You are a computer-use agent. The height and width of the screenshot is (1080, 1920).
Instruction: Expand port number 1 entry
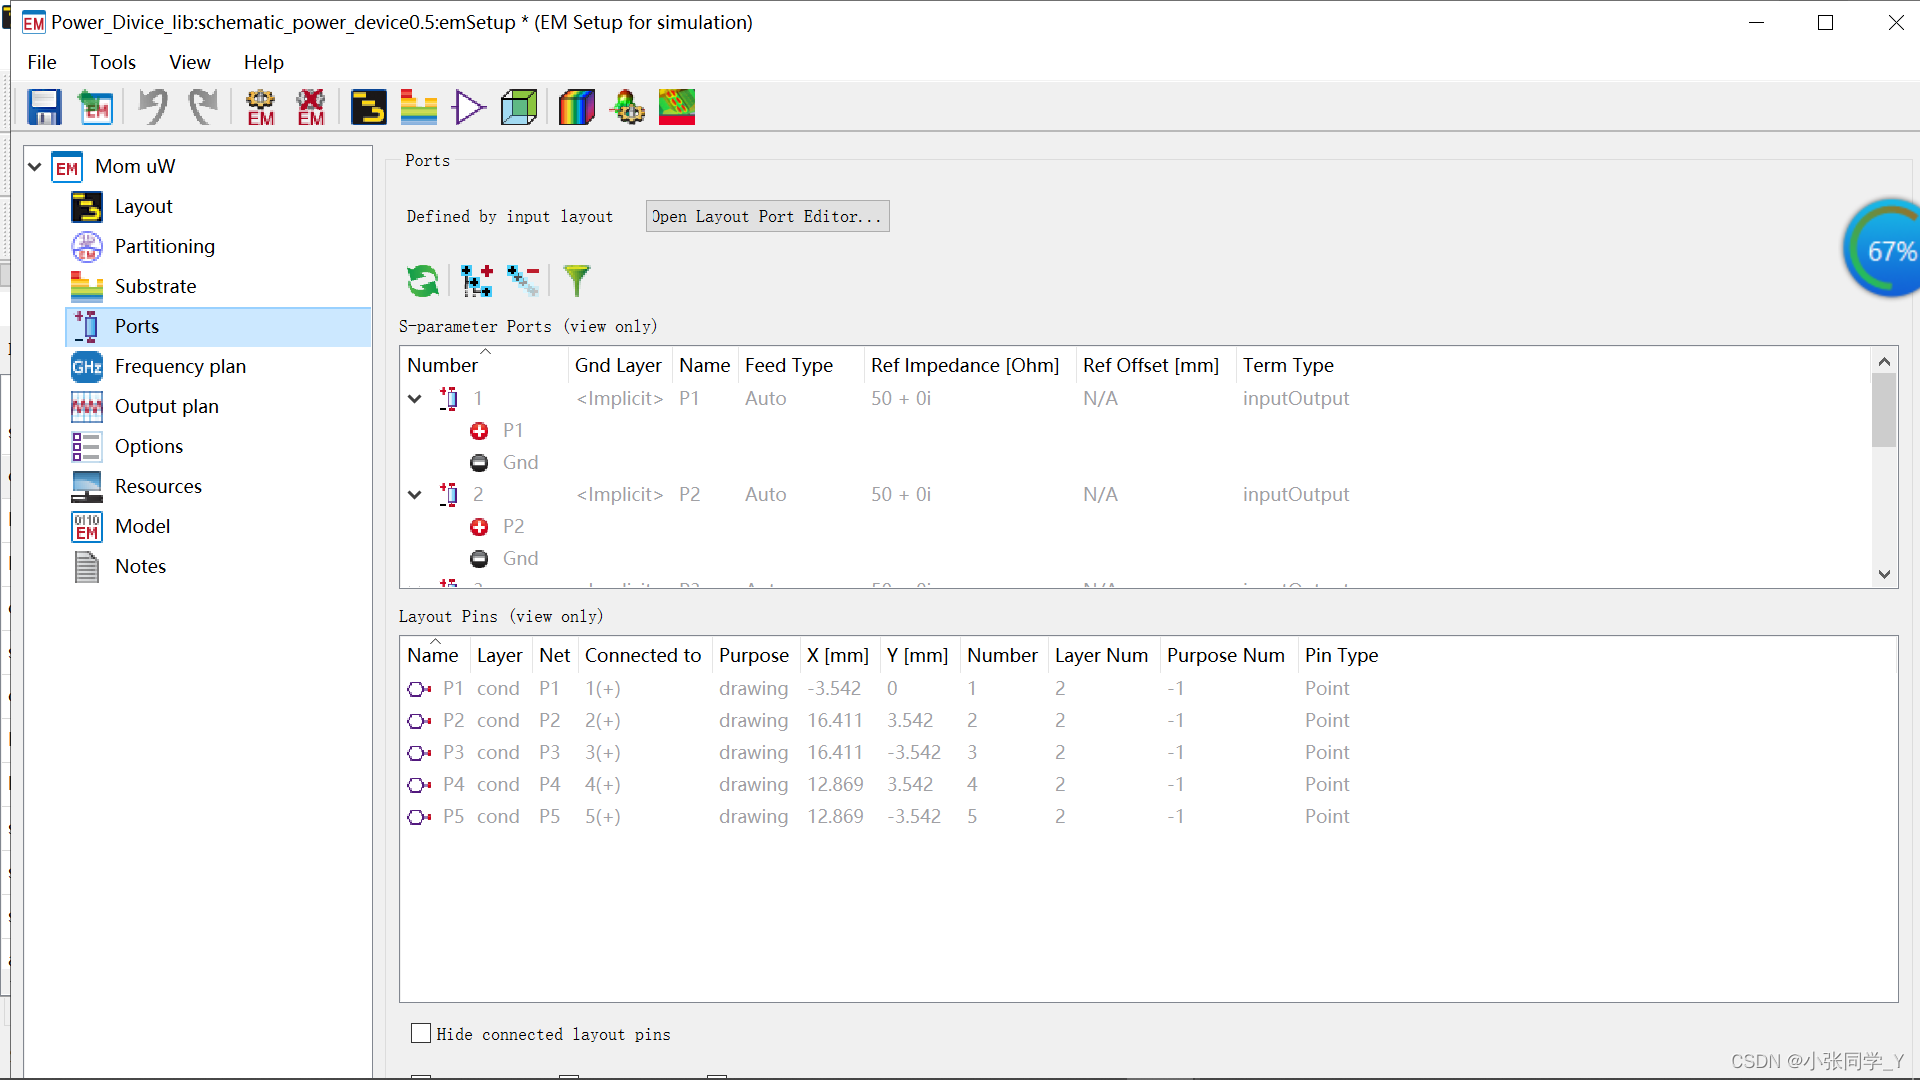413,397
